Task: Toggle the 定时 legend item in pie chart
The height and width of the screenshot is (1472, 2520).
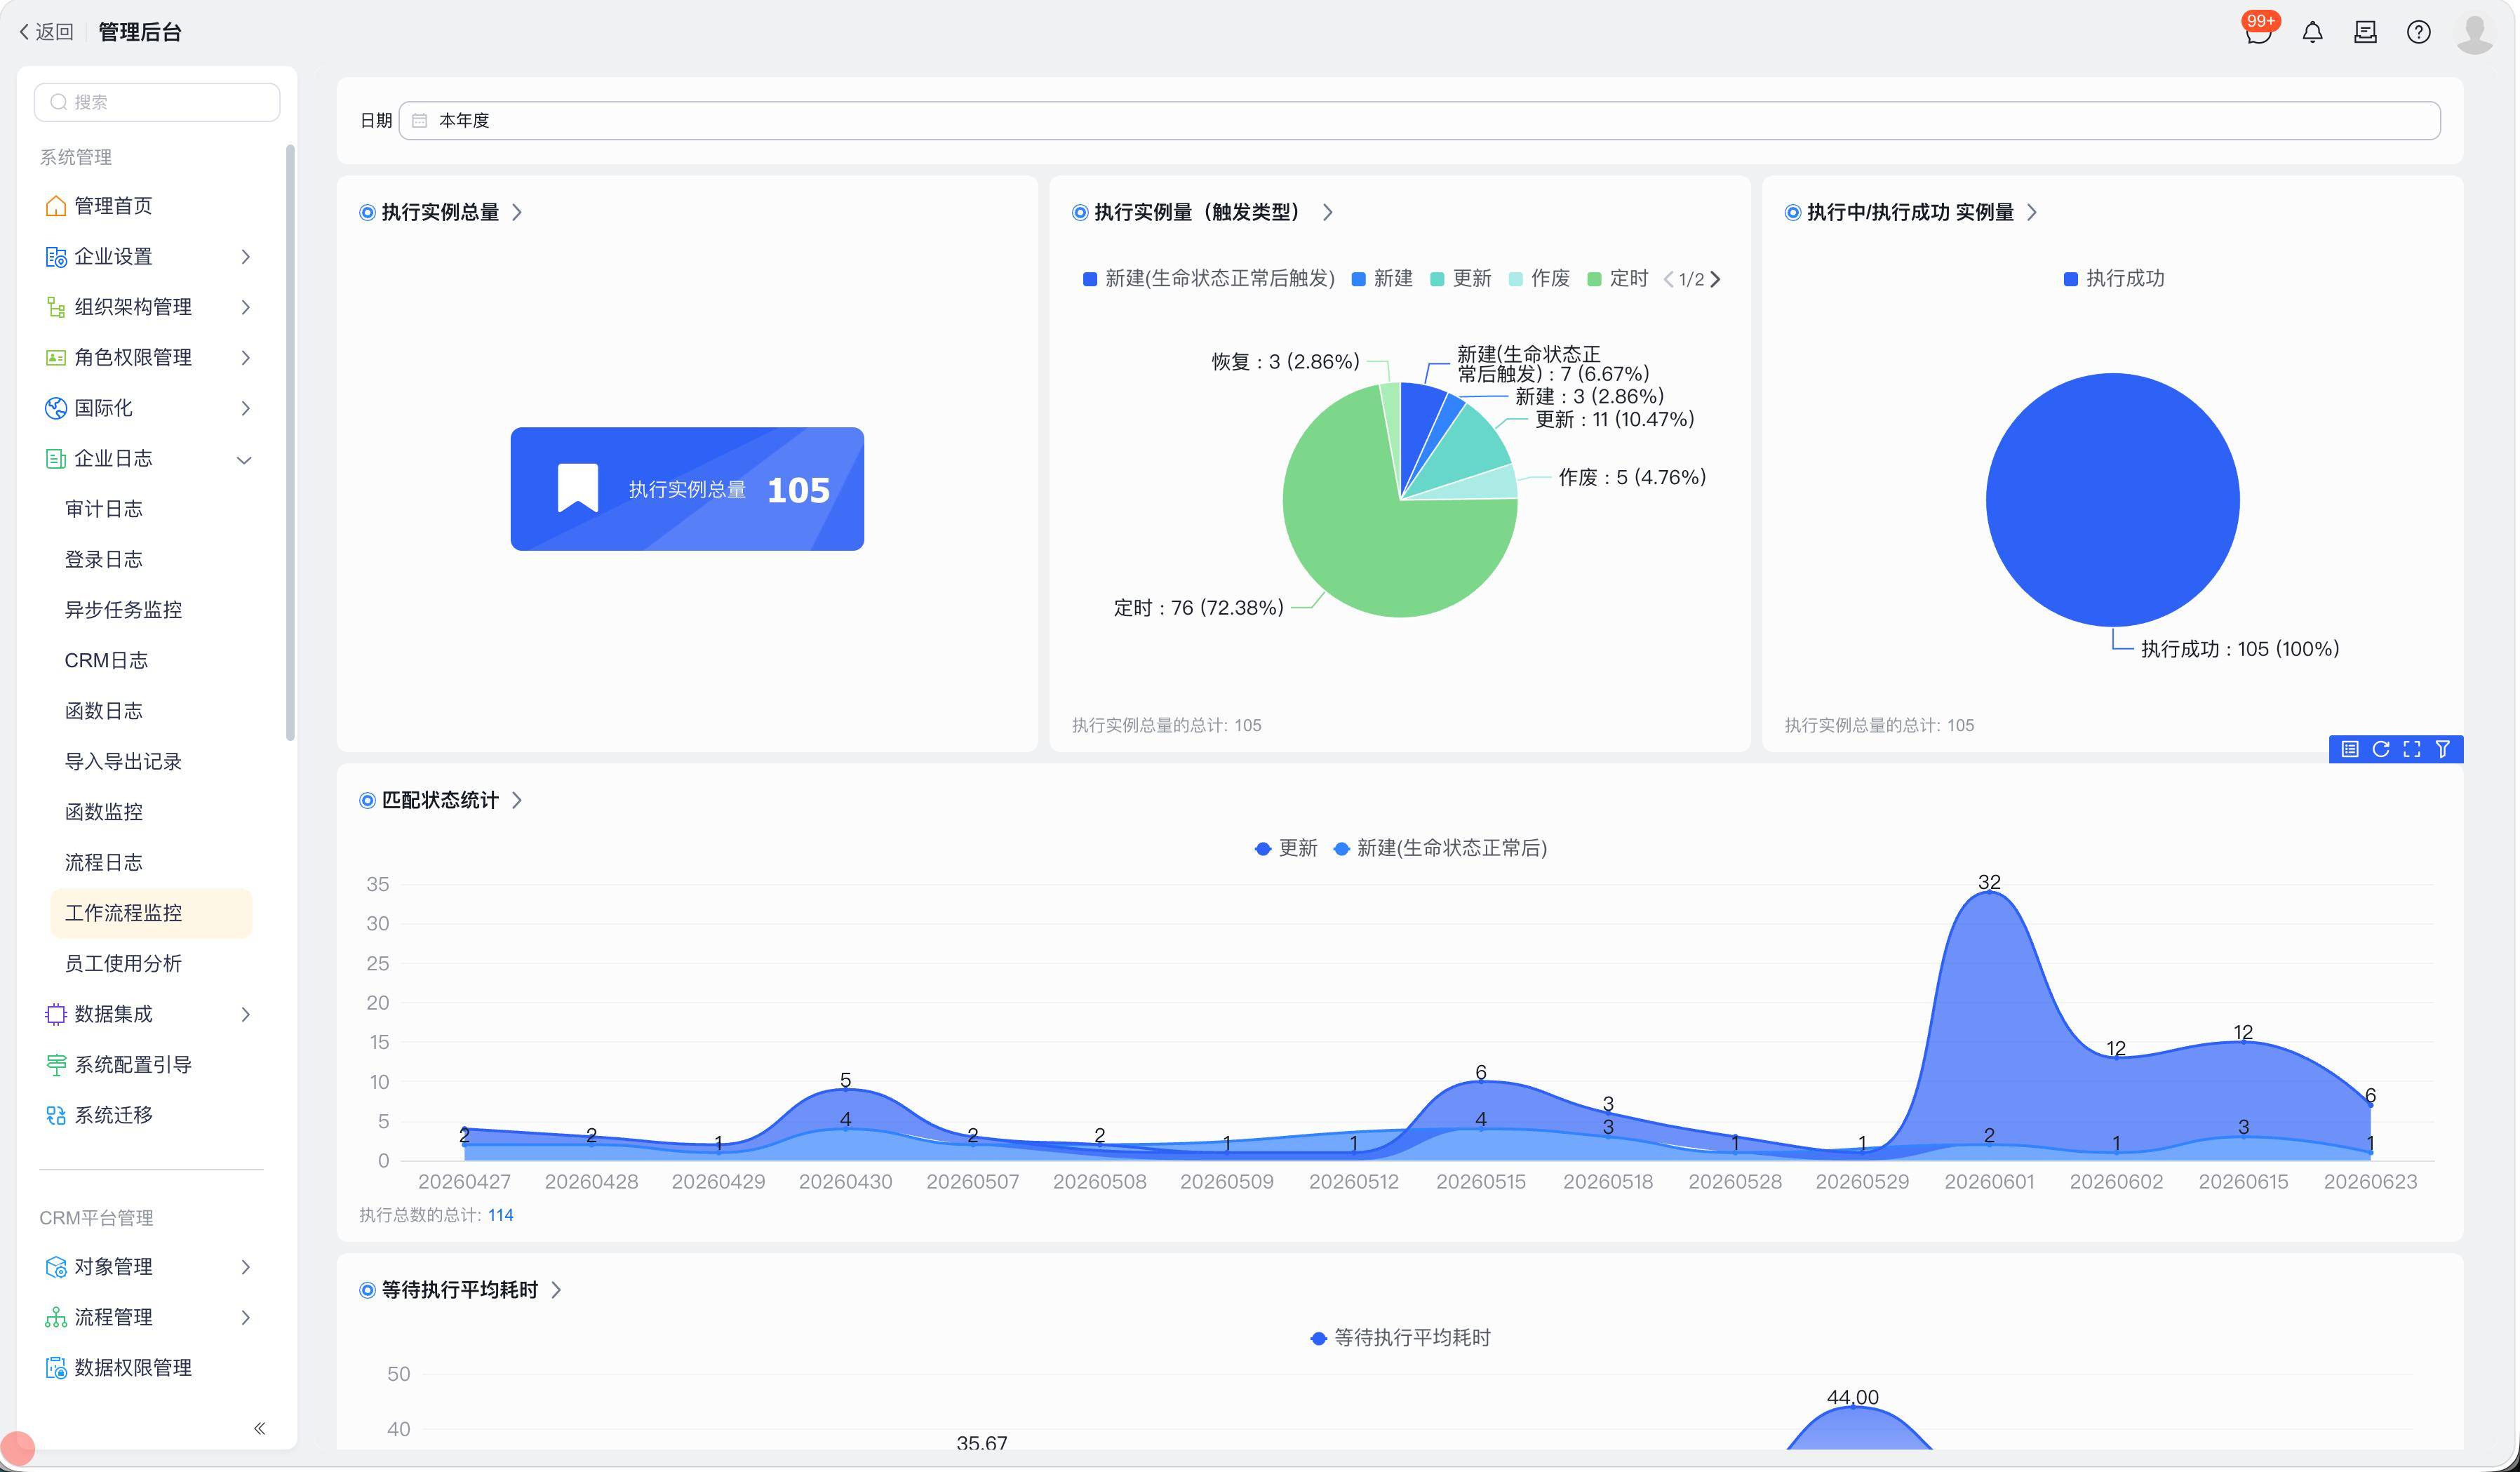Action: pyautogui.click(x=1618, y=278)
